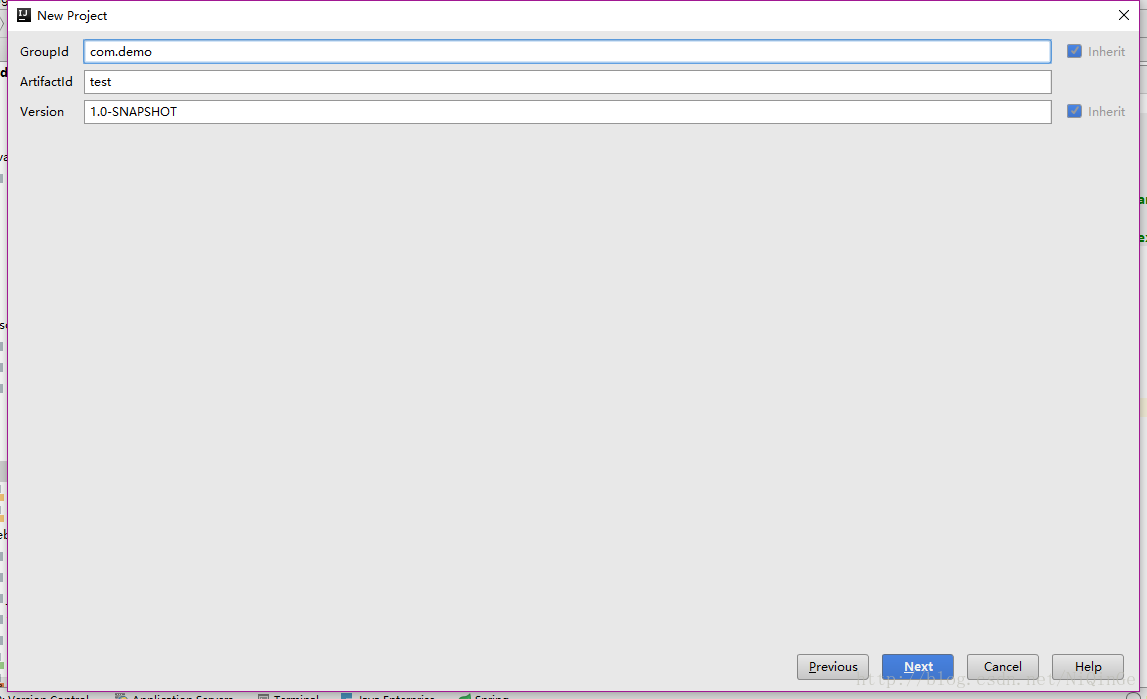Click the "Version" label text
1147x699 pixels.
(x=42, y=112)
